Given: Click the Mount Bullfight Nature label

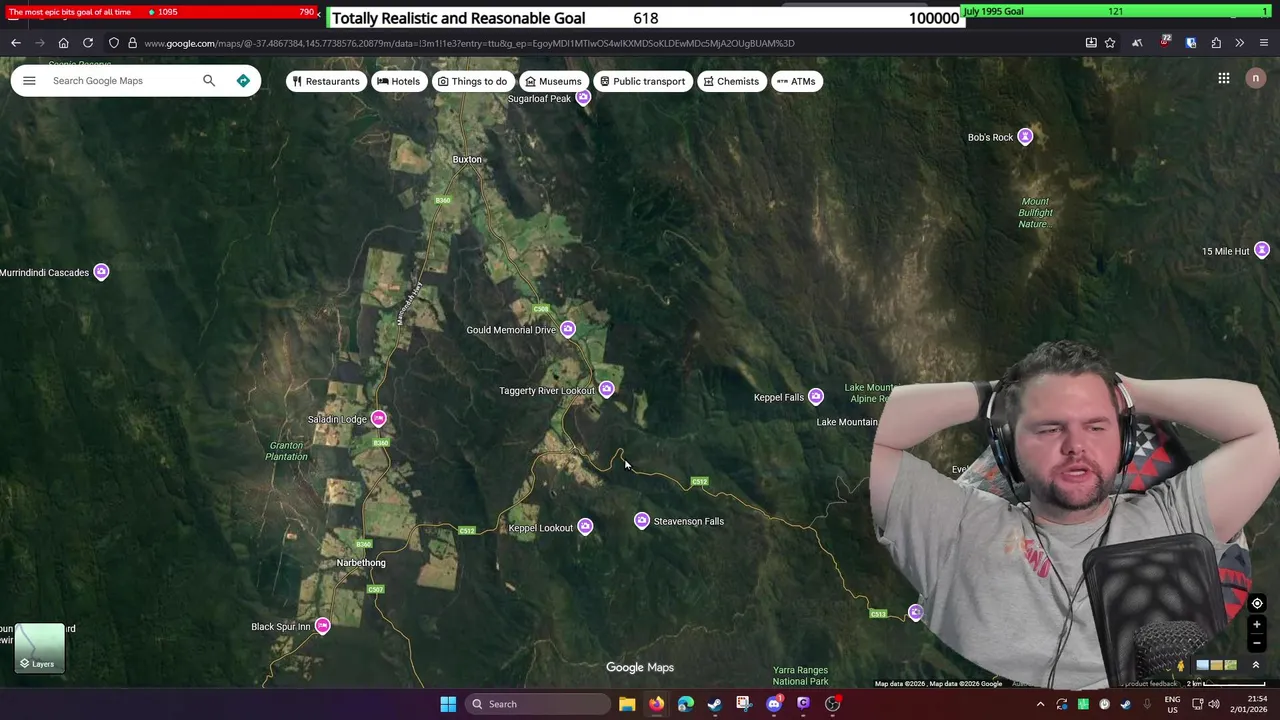Looking at the screenshot, I should pos(1036,212).
